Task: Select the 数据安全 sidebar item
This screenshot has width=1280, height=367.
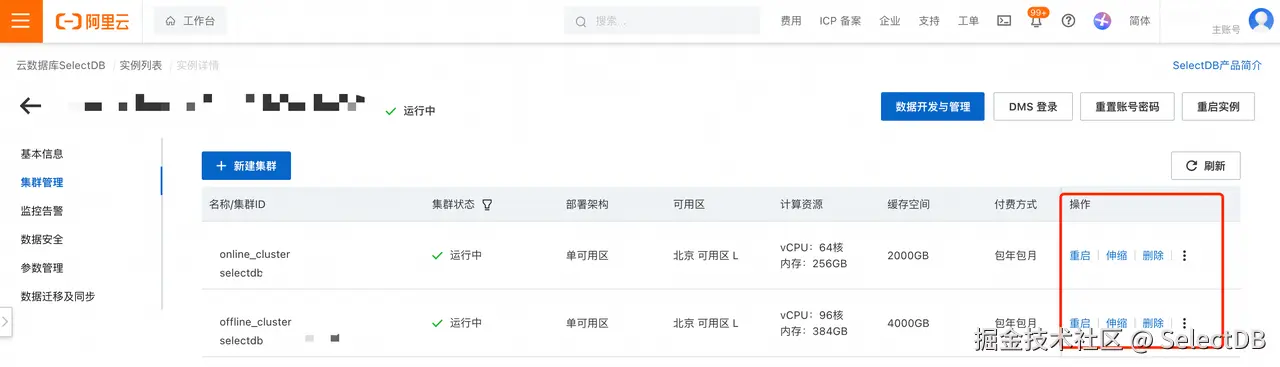Action: click(42, 239)
